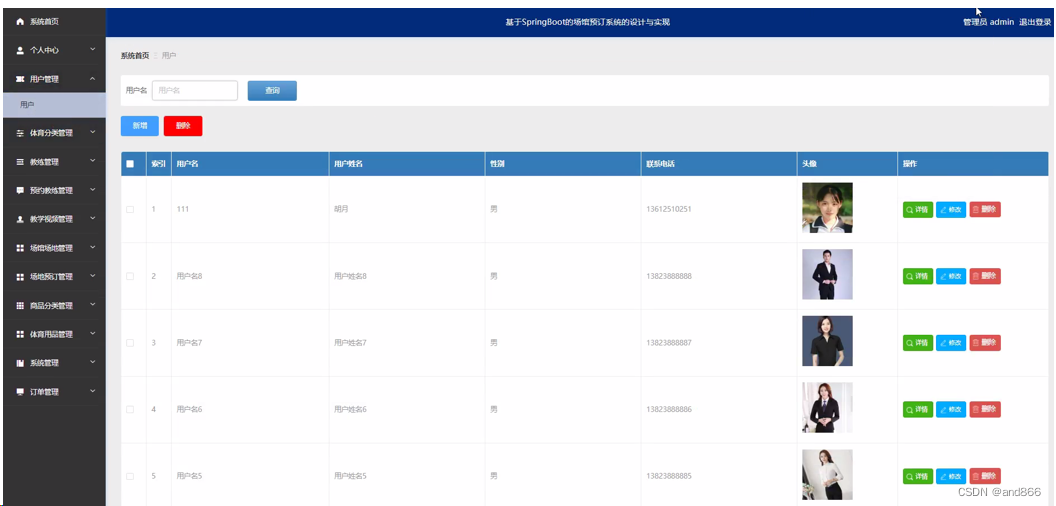The image size is (1056, 506).
Task: Click the grid icon beside 场馆场地管理
Action: [20, 248]
